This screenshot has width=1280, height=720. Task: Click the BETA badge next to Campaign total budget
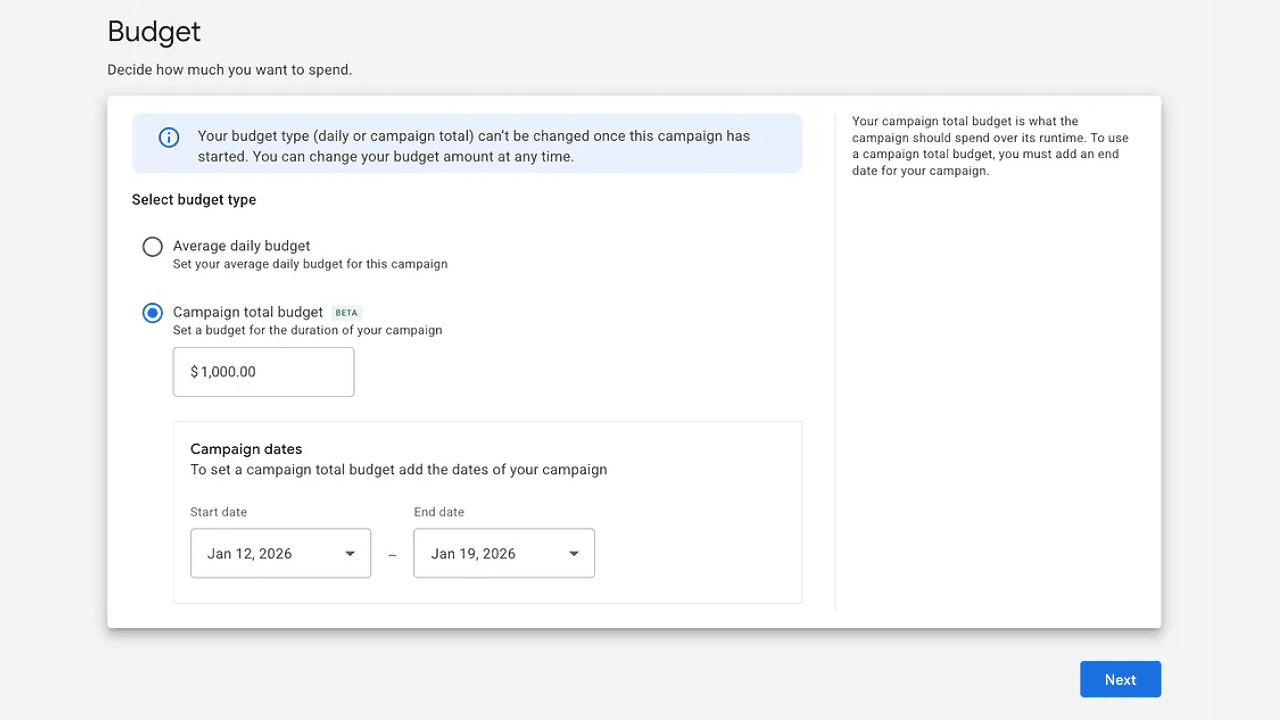(346, 313)
